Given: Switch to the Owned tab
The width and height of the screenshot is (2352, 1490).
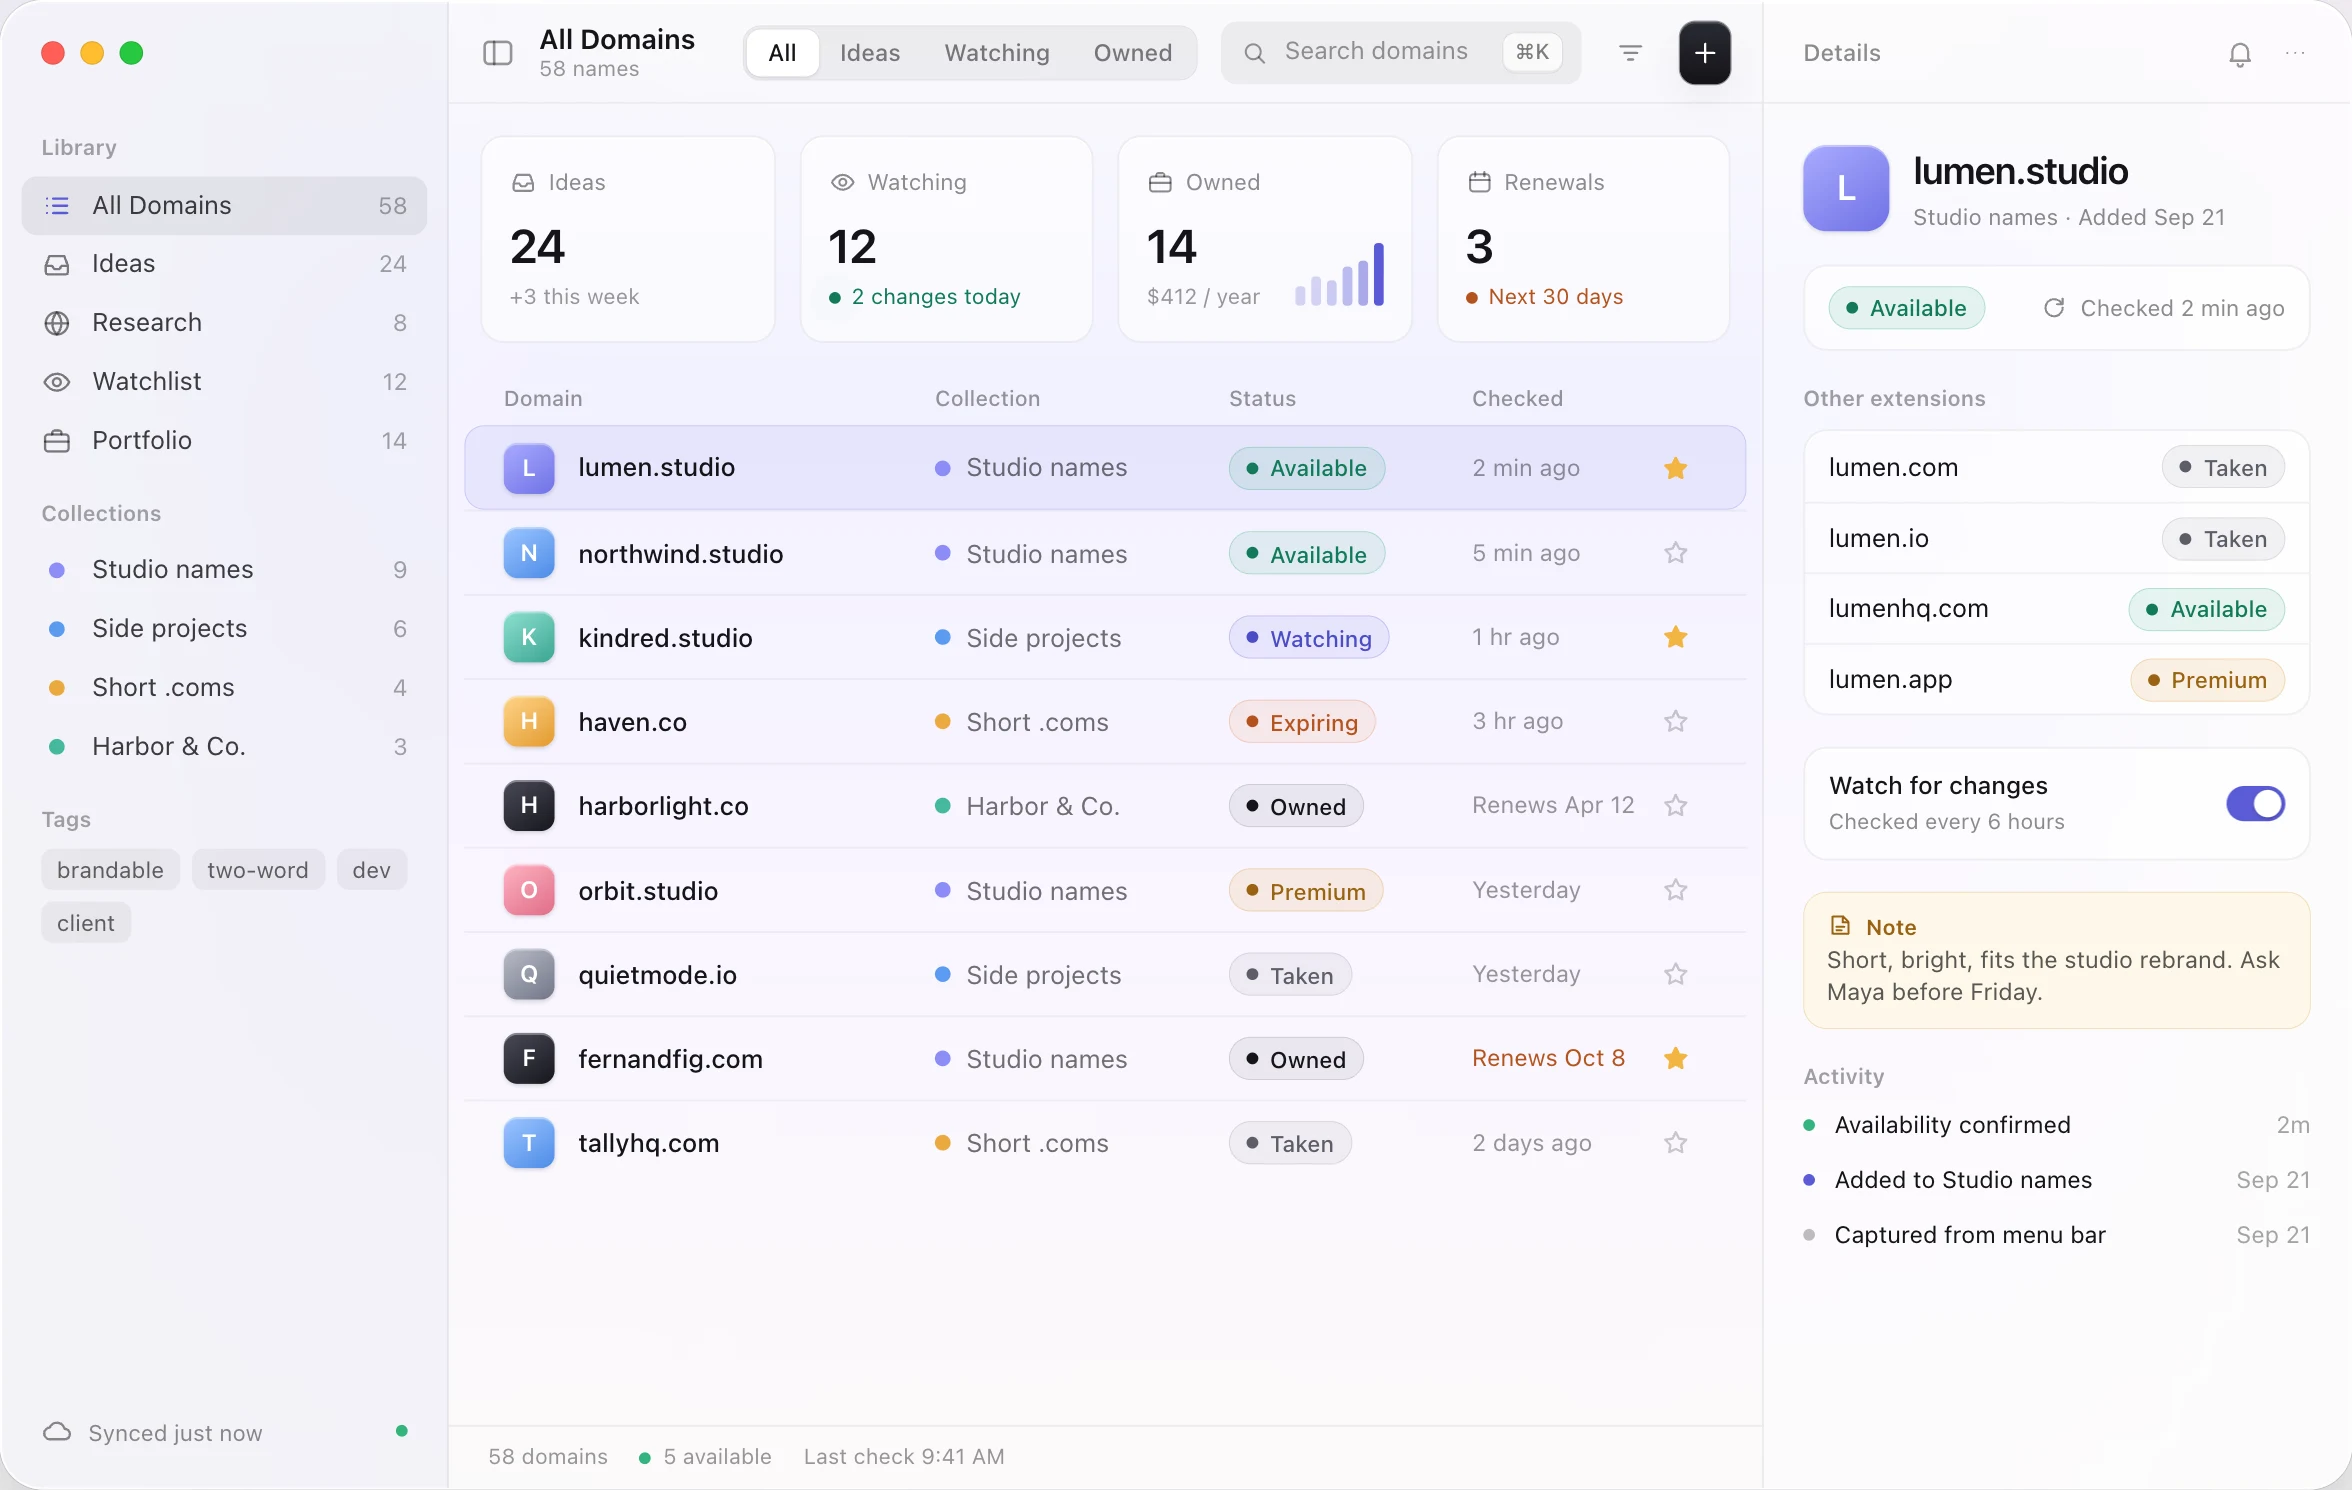Looking at the screenshot, I should (1132, 53).
